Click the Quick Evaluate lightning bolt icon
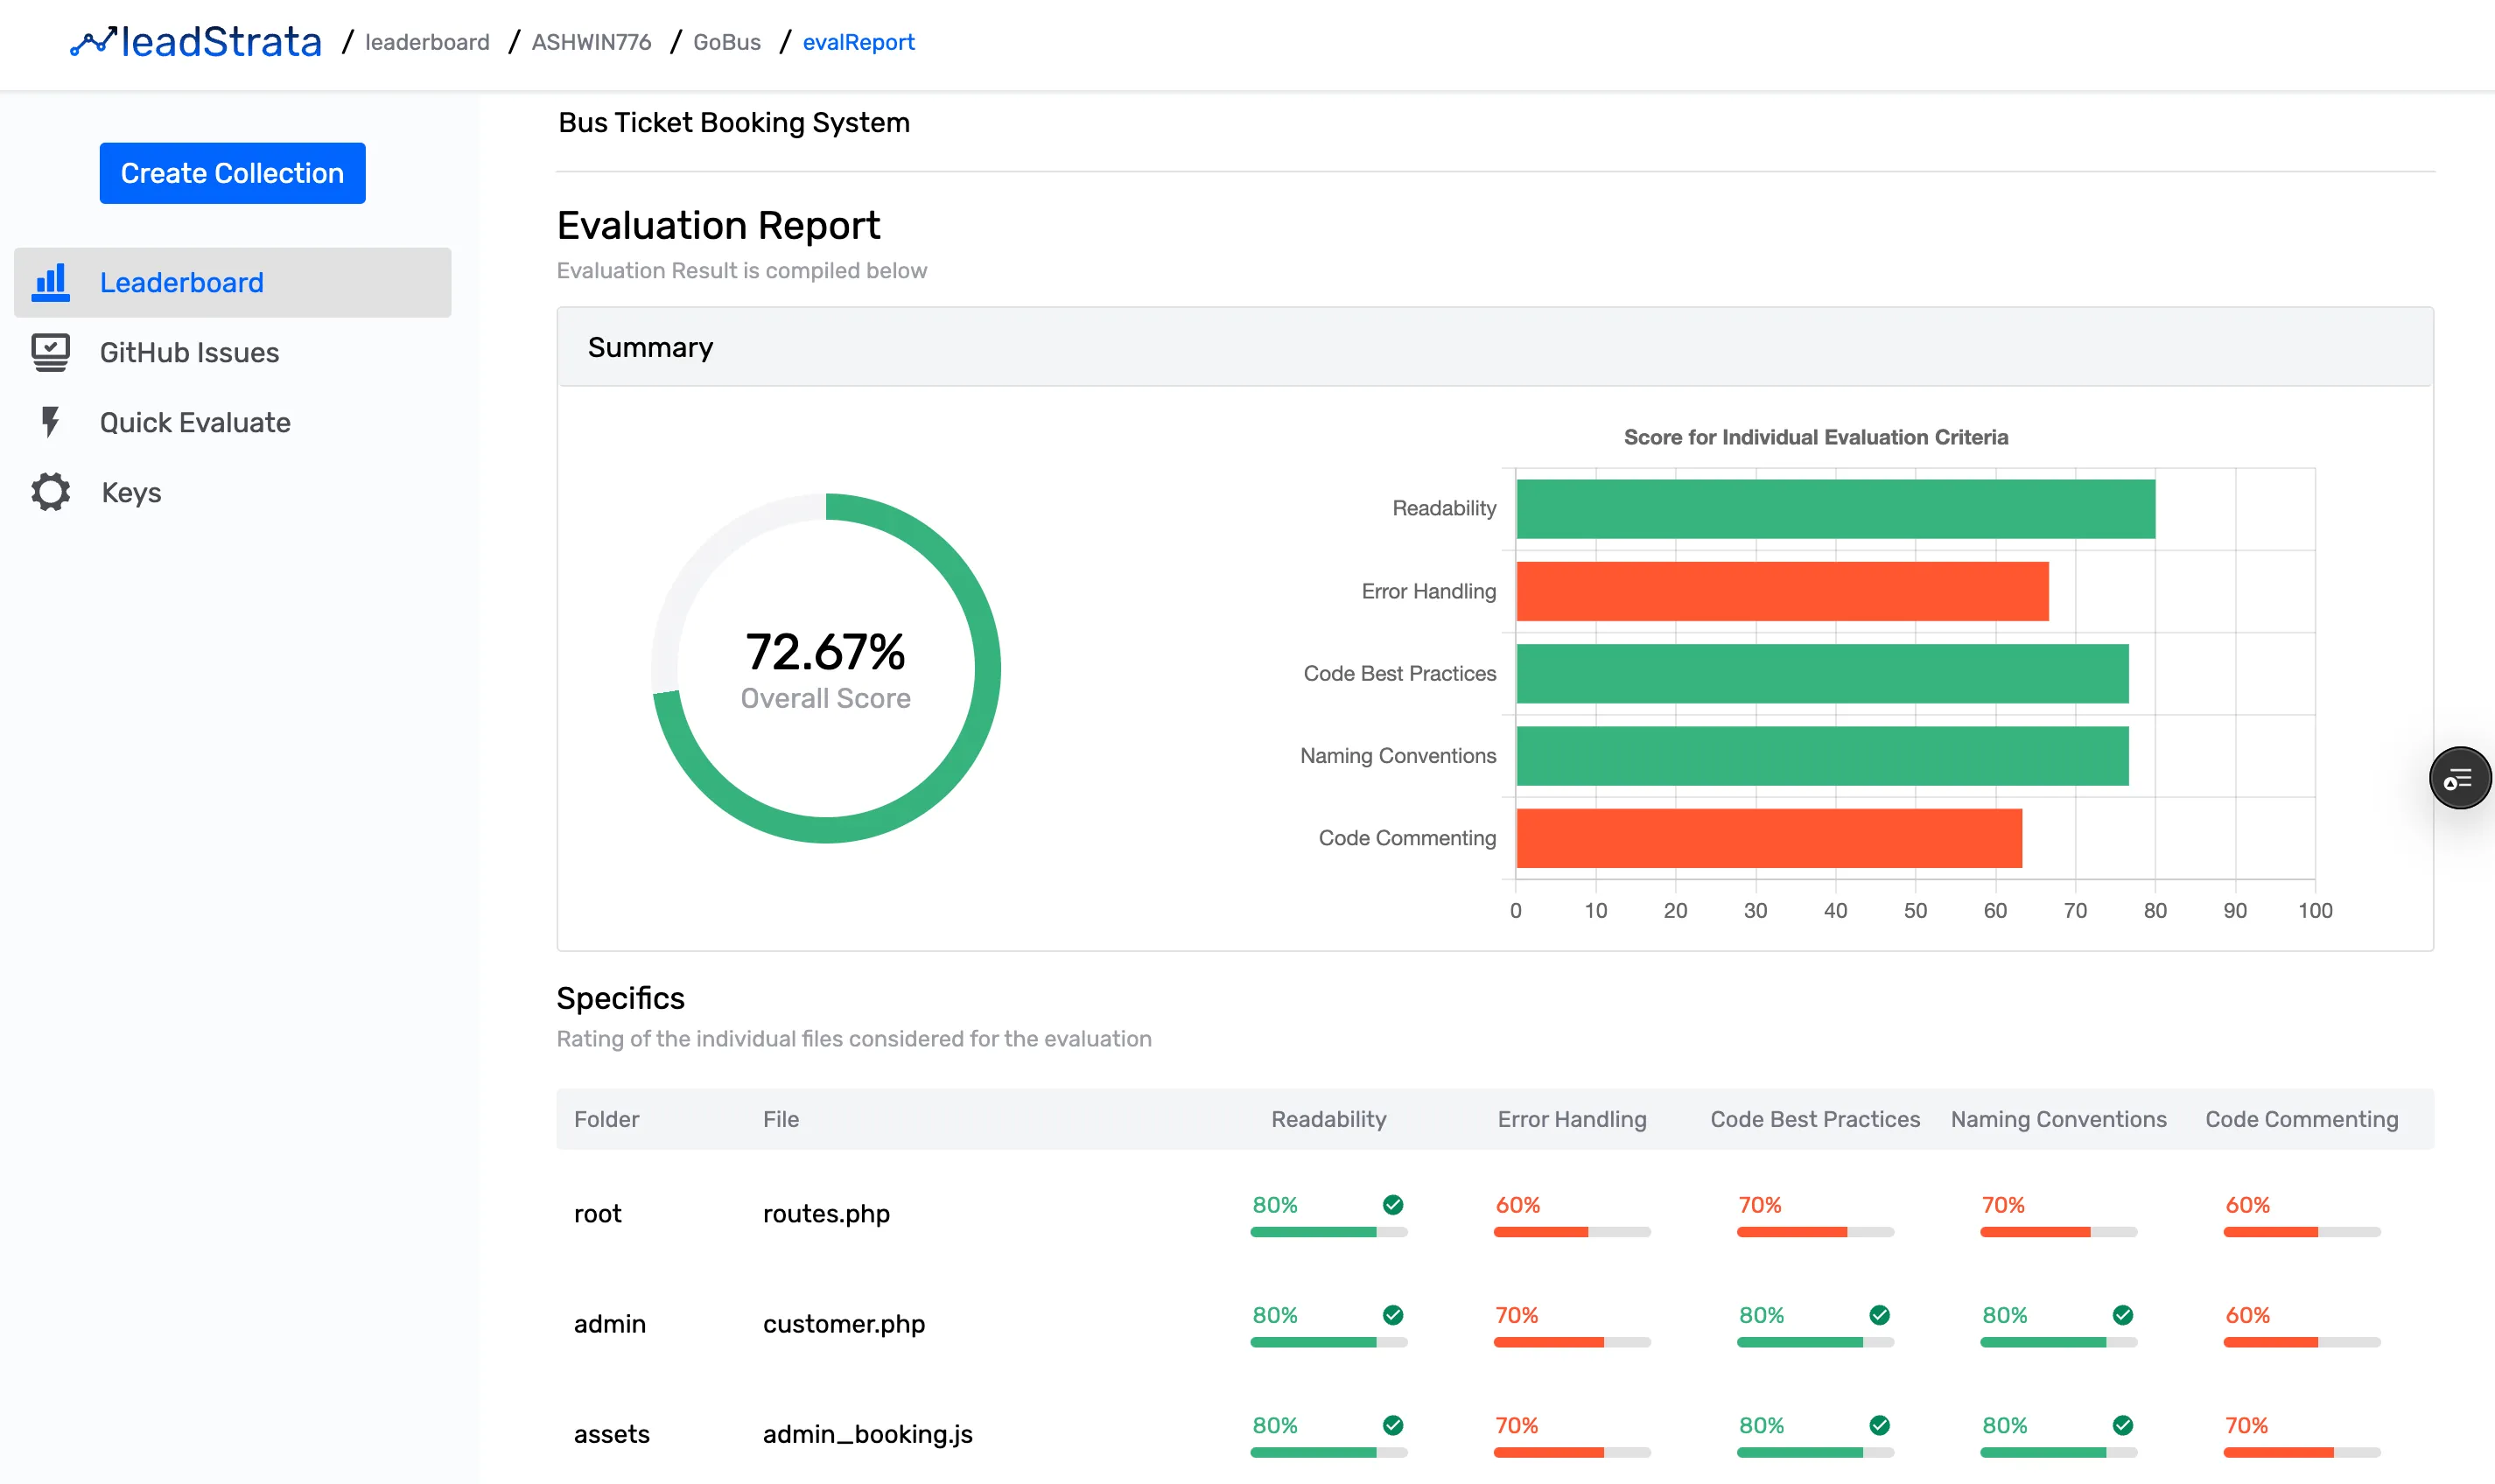Viewport: 2495px width, 1484px height. 50,422
